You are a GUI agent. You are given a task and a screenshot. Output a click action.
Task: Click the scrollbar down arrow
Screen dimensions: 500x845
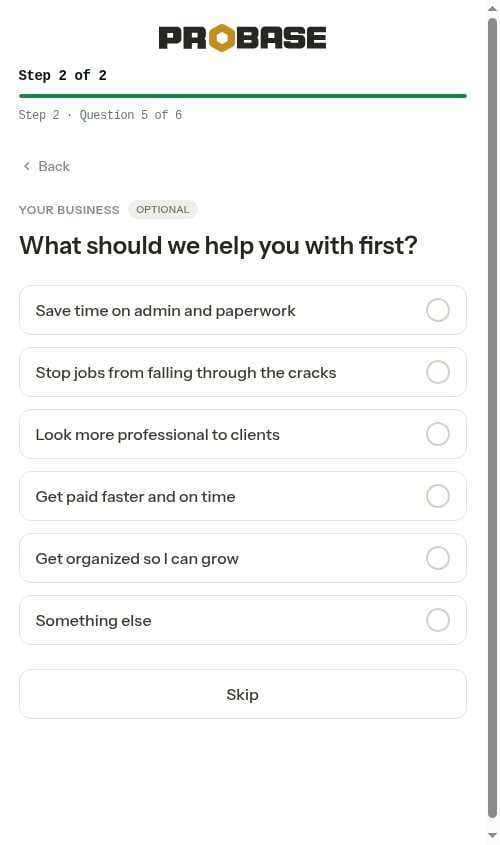coord(492,836)
